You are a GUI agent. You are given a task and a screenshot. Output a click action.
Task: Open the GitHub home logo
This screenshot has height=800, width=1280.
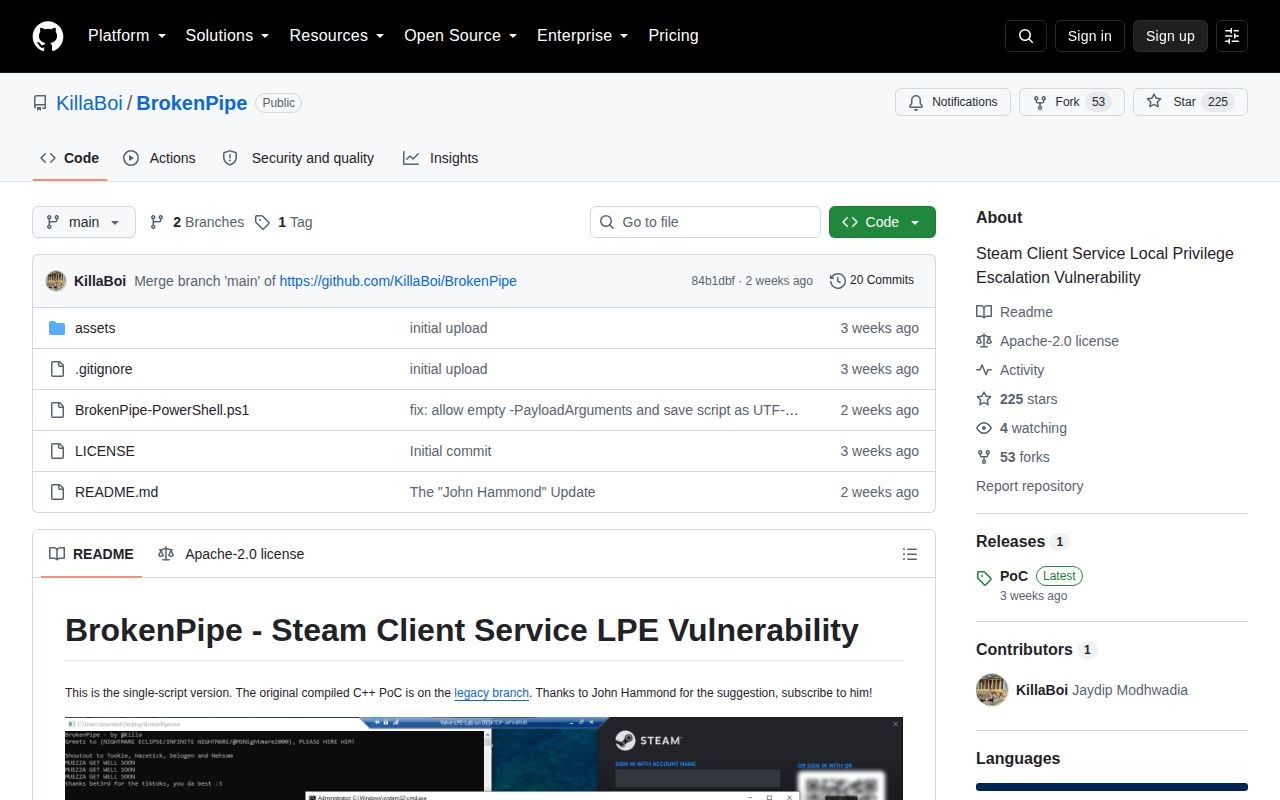(48, 36)
